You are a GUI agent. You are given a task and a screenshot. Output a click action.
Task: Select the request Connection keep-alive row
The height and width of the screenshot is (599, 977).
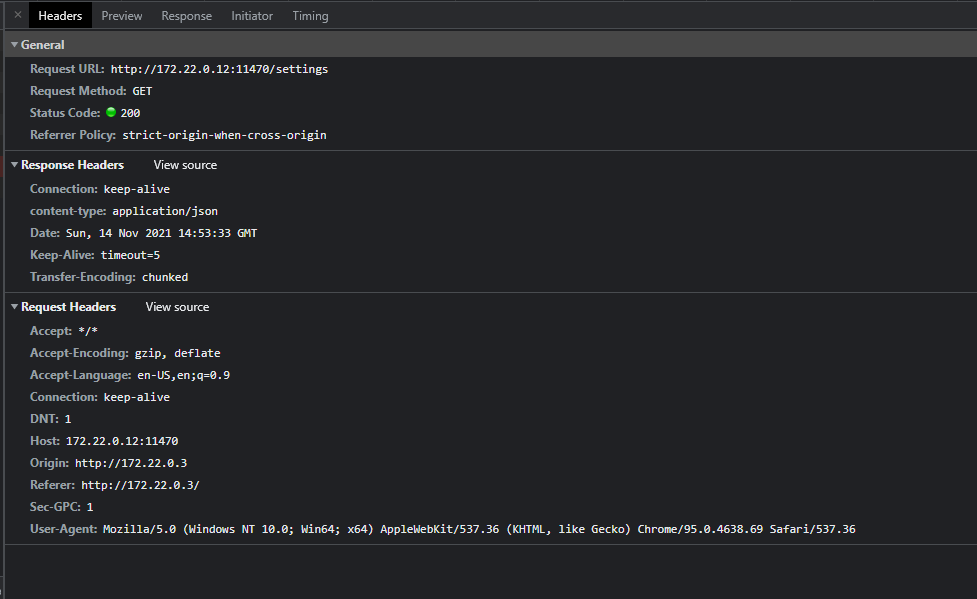(x=100, y=397)
